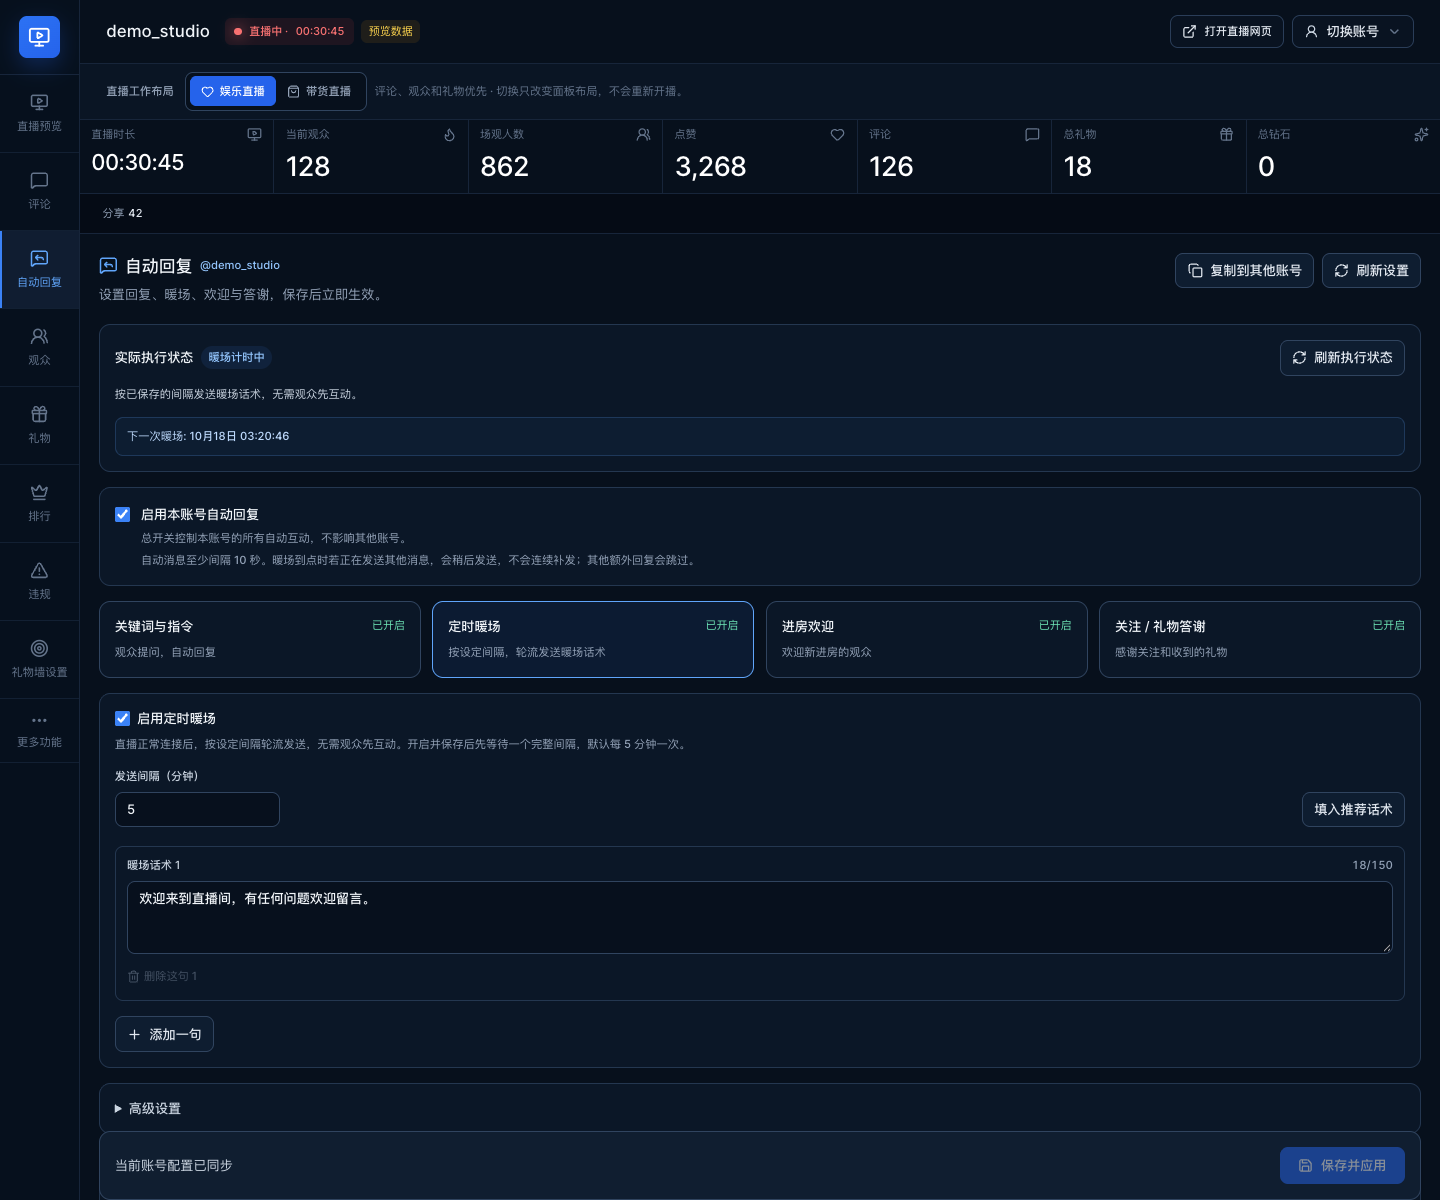Click 删除这句 1 link
1440x1200 pixels.
click(x=163, y=976)
